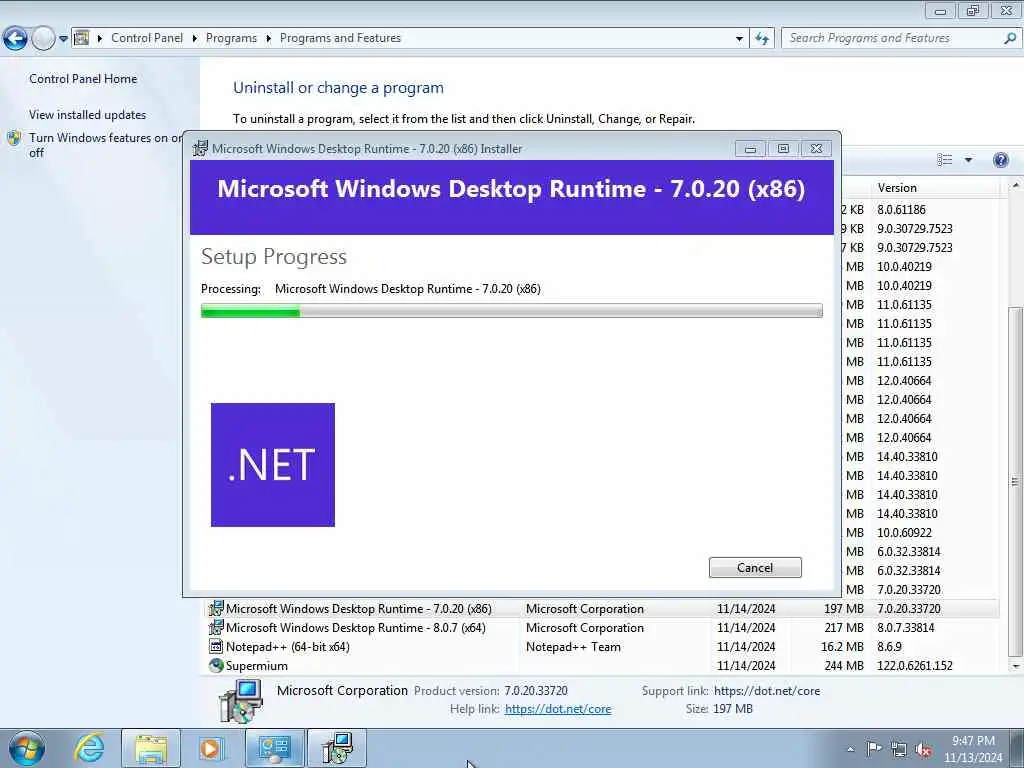
Task: Change view icon in the toolbar
Action: 944,160
